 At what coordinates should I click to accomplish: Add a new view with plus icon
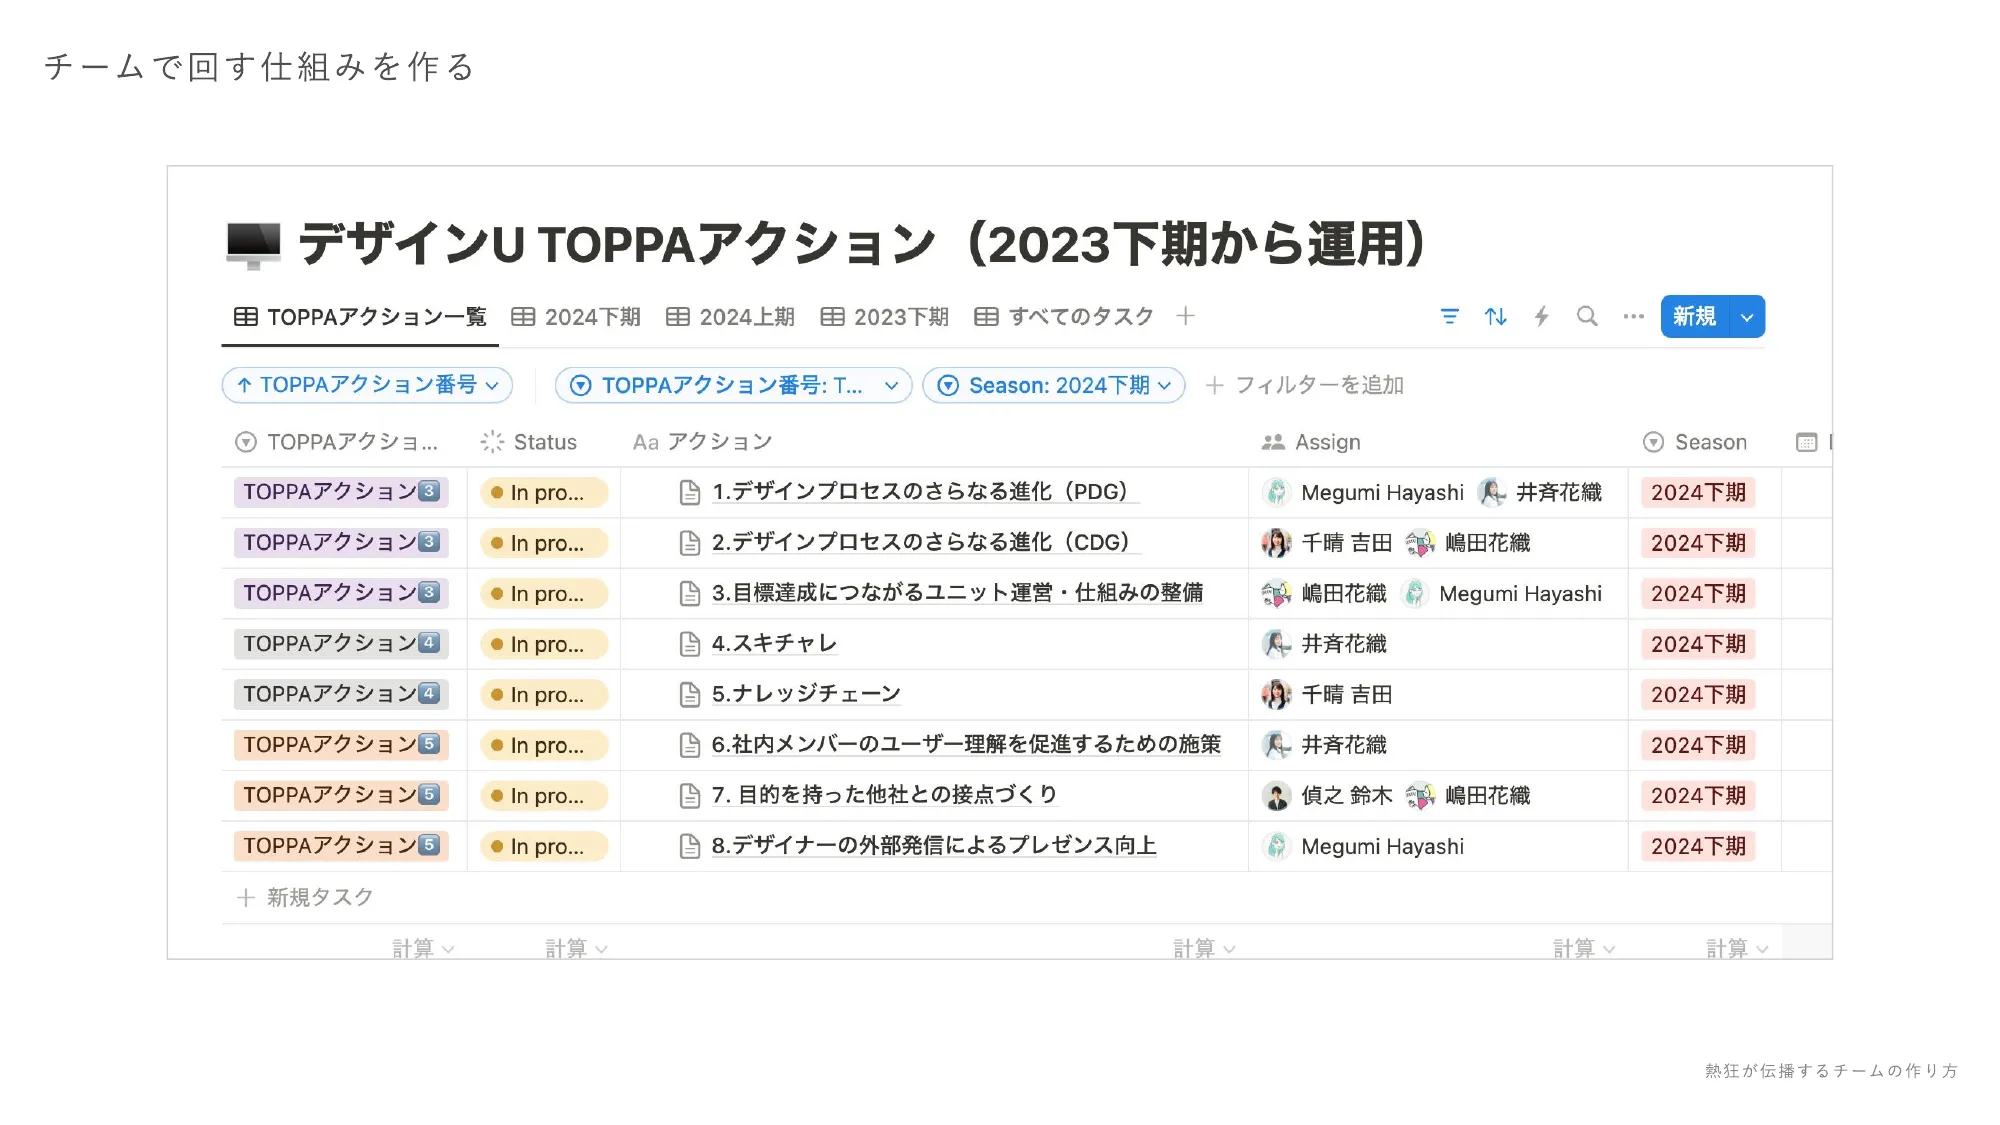coord(1185,317)
